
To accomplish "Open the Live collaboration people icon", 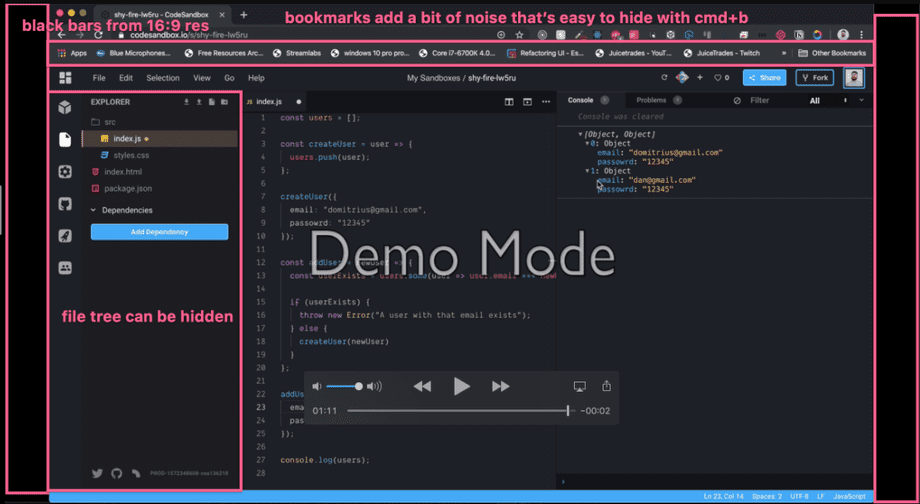I will tap(65, 268).
